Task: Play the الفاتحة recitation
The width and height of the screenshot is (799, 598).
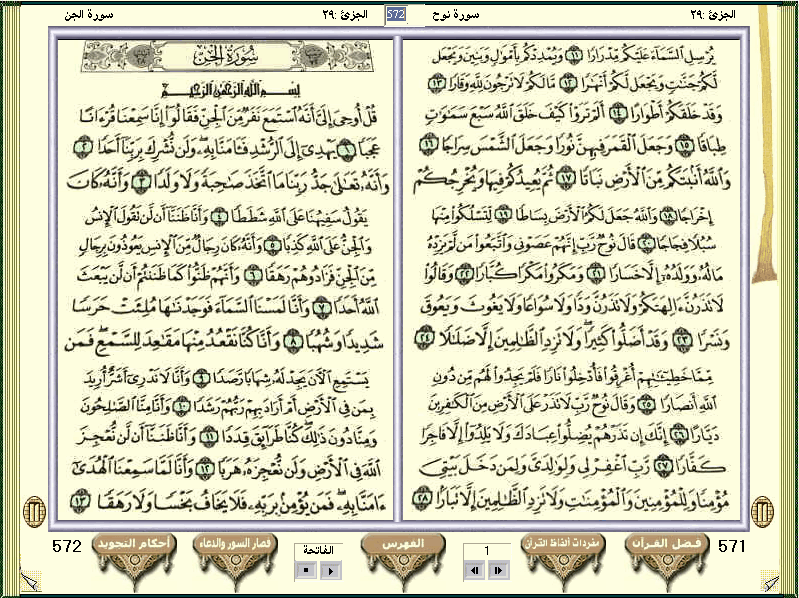Action: (331, 570)
